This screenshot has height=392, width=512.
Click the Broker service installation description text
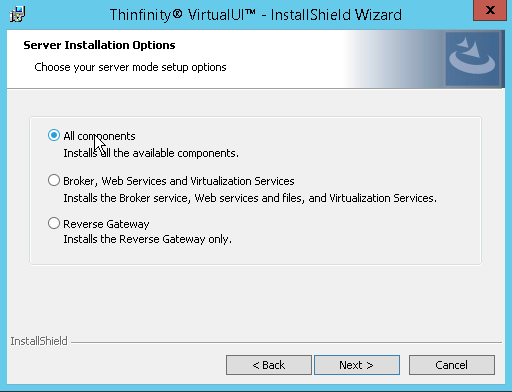coord(250,198)
